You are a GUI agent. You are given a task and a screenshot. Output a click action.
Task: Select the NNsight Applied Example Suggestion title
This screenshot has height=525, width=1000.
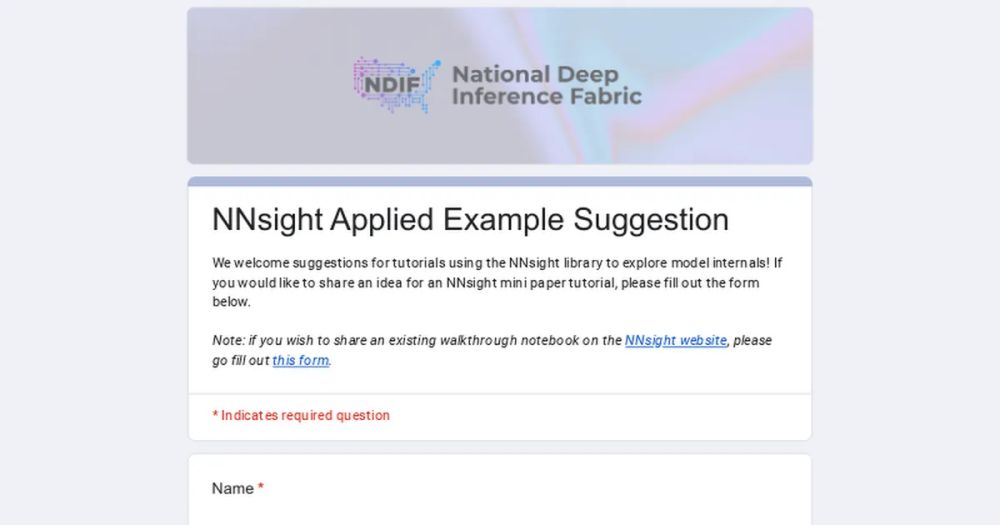(x=470, y=219)
